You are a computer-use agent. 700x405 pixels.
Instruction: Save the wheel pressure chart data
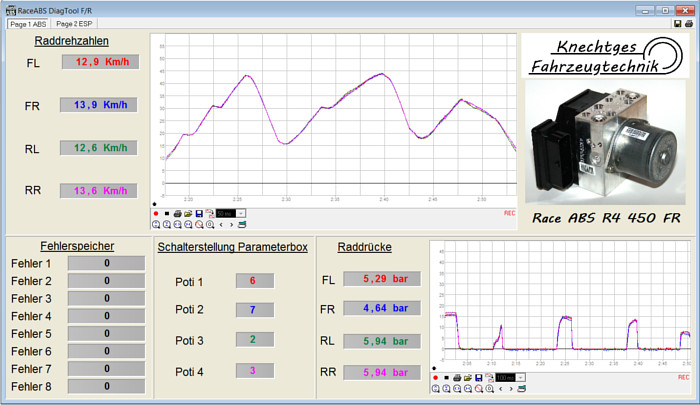479,378
